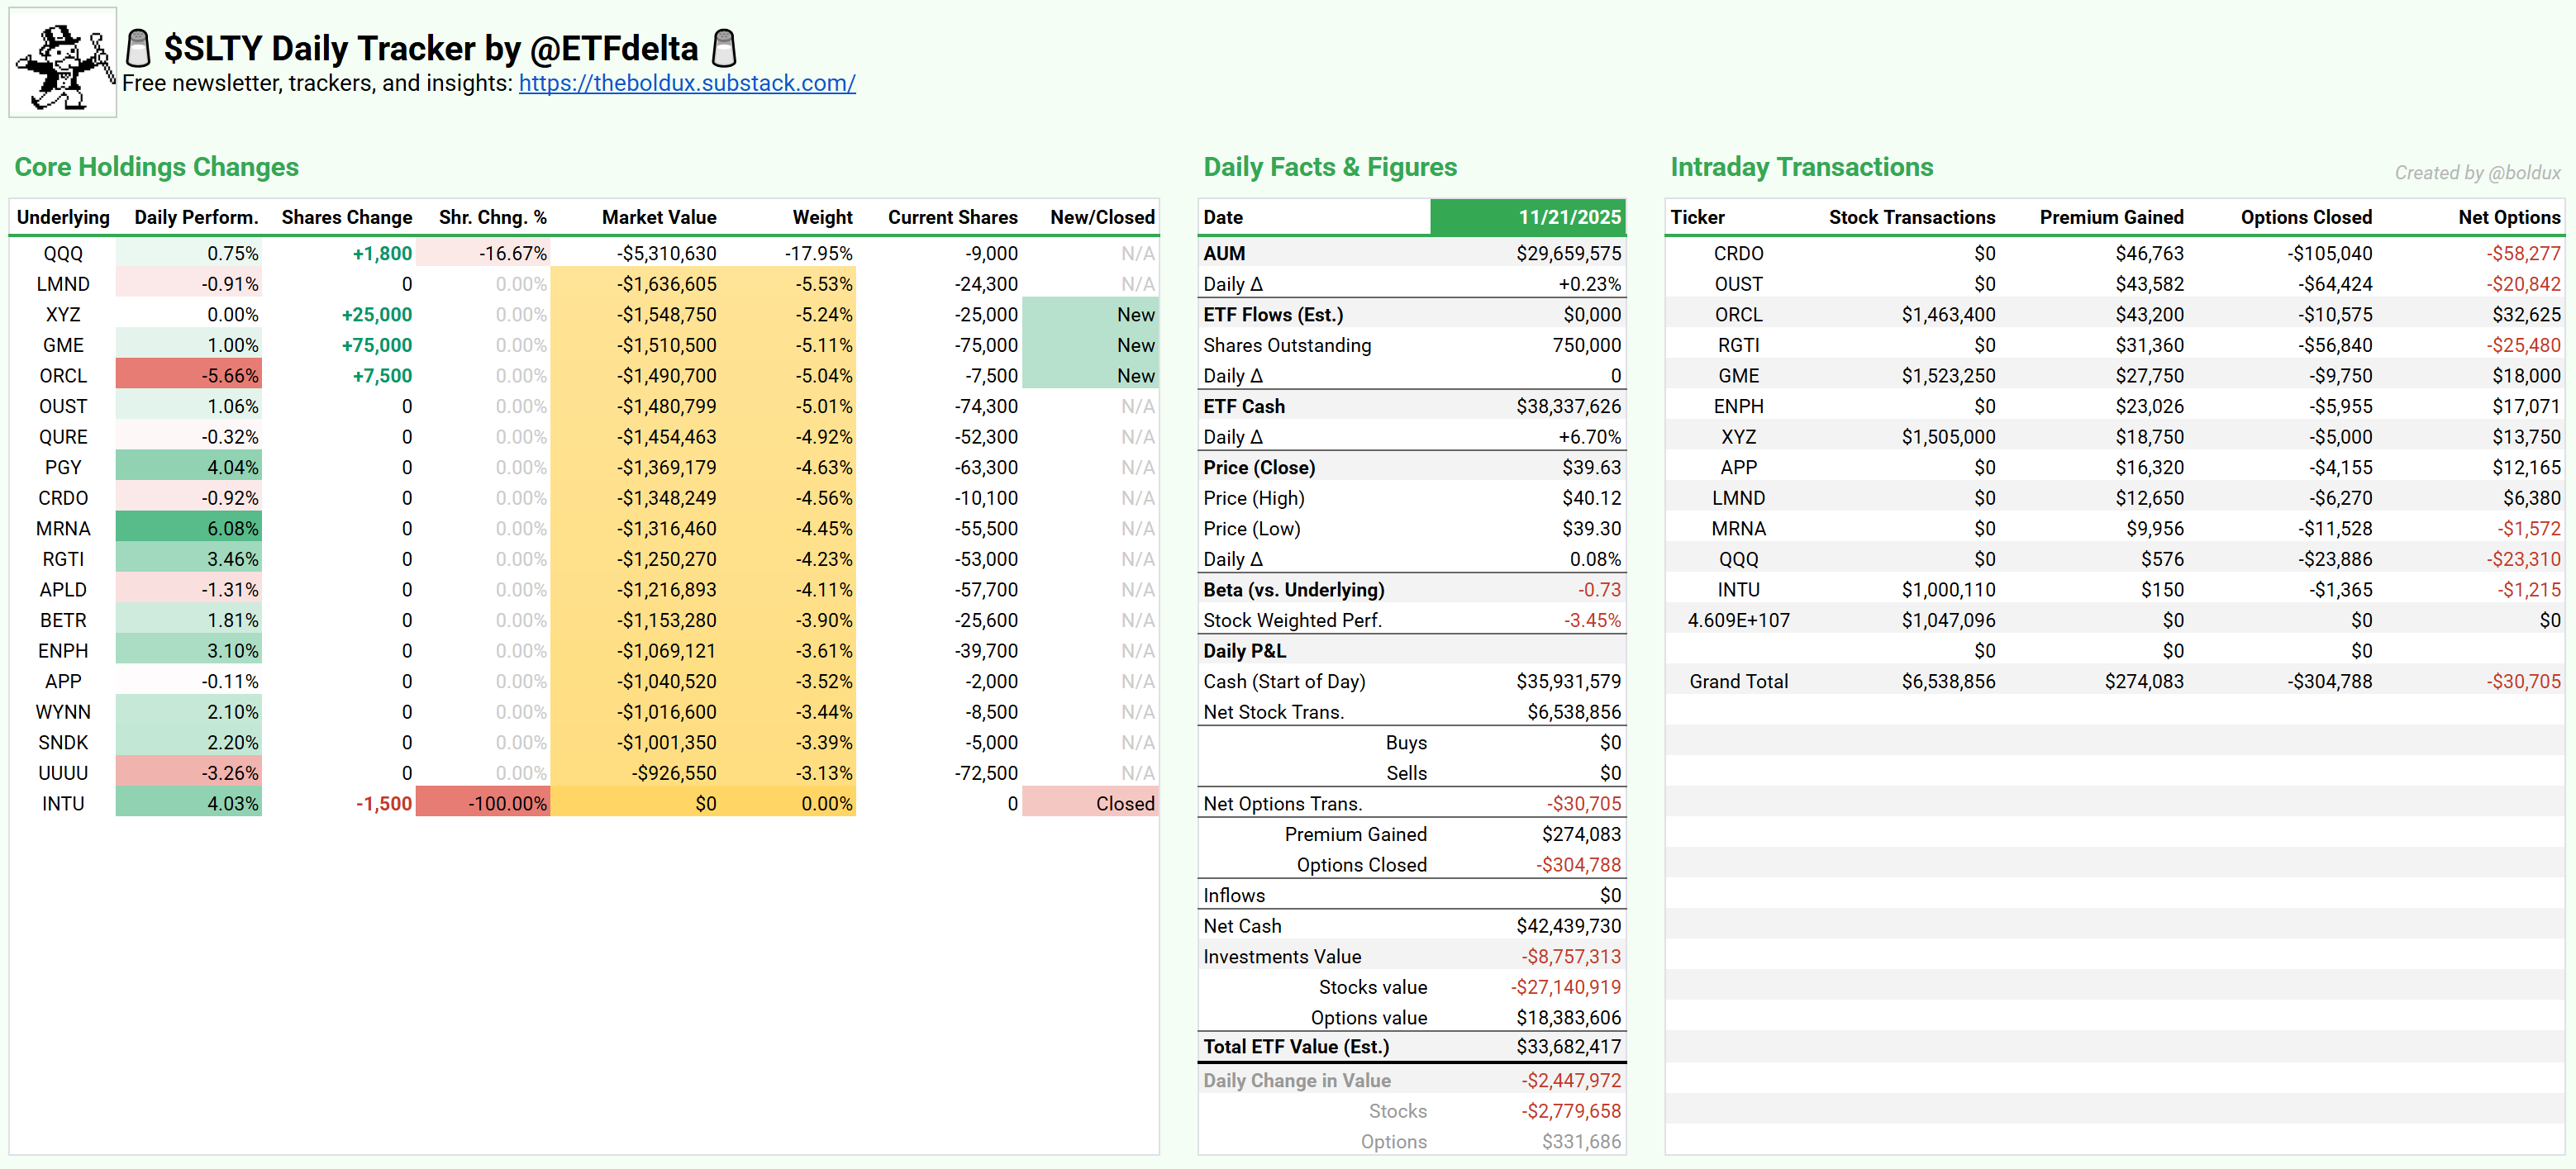Viewport: 2576px width, 1169px height.
Task: Select CRDO in Intraday Transactions
Action: [x=1738, y=254]
